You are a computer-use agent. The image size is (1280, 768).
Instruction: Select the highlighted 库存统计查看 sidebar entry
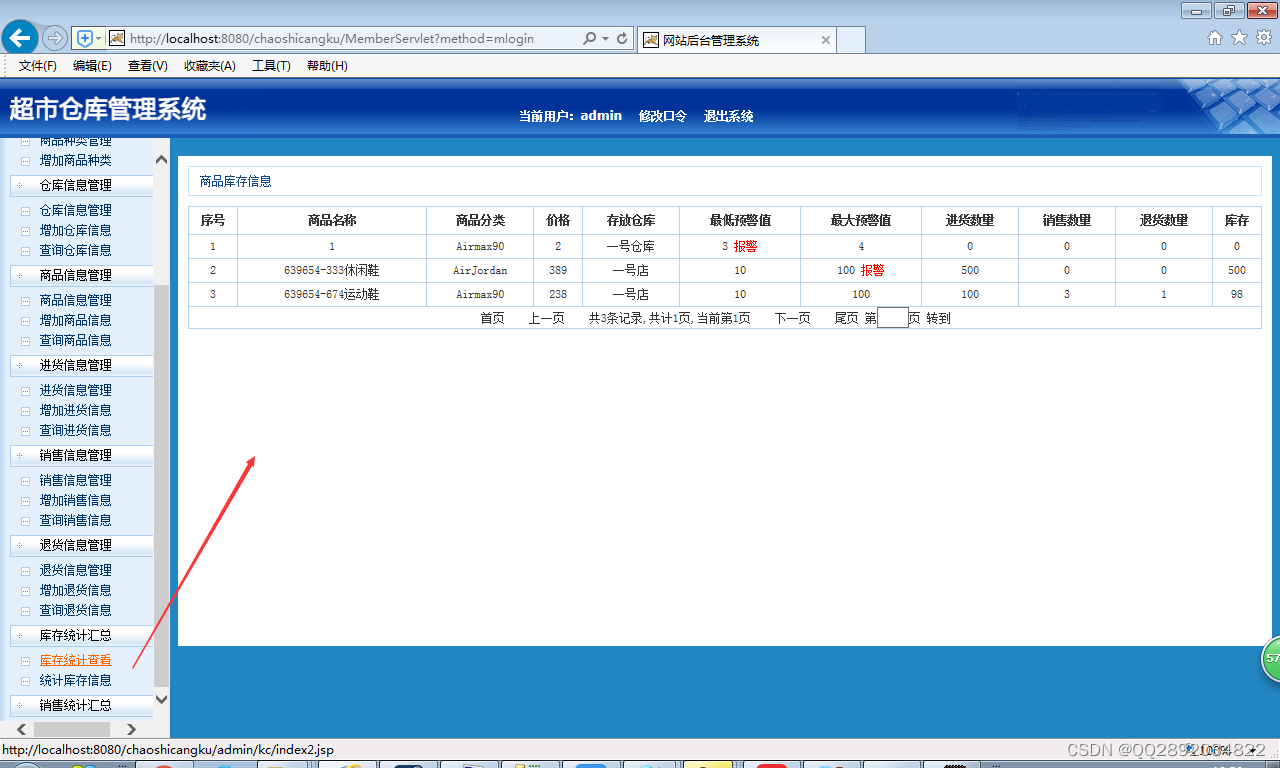pos(75,660)
